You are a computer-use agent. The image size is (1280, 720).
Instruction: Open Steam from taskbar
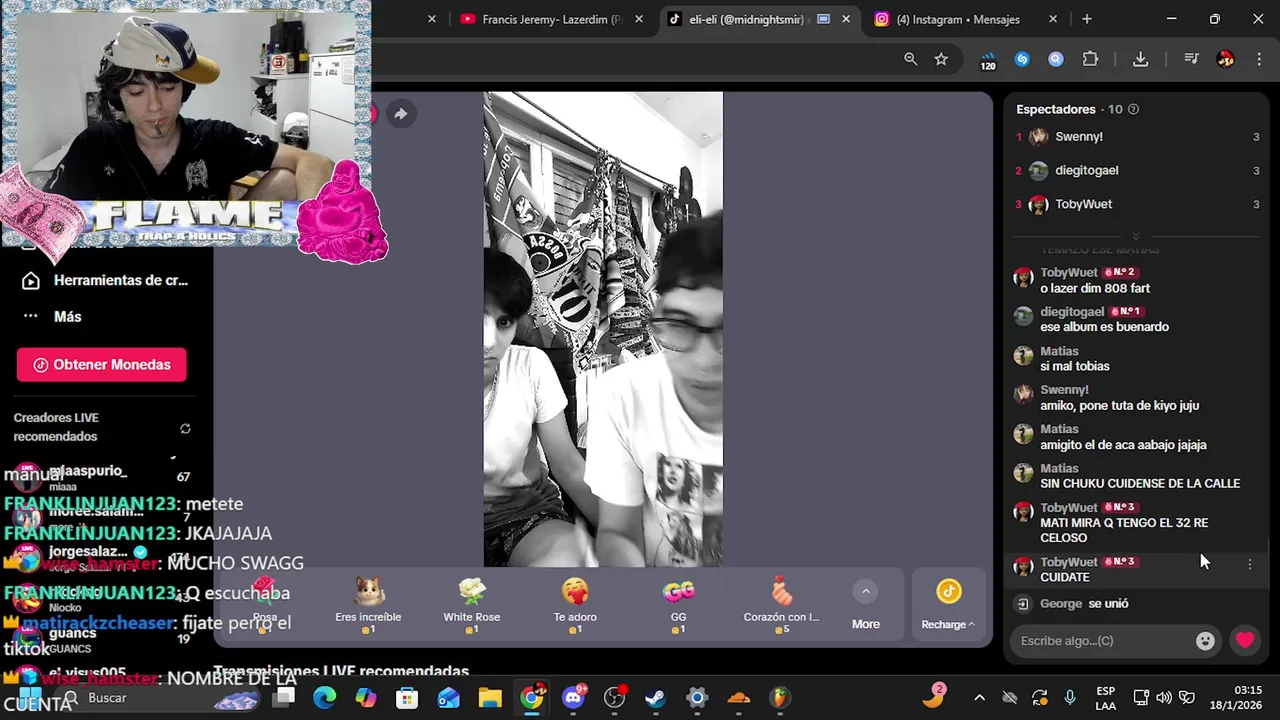[655, 698]
